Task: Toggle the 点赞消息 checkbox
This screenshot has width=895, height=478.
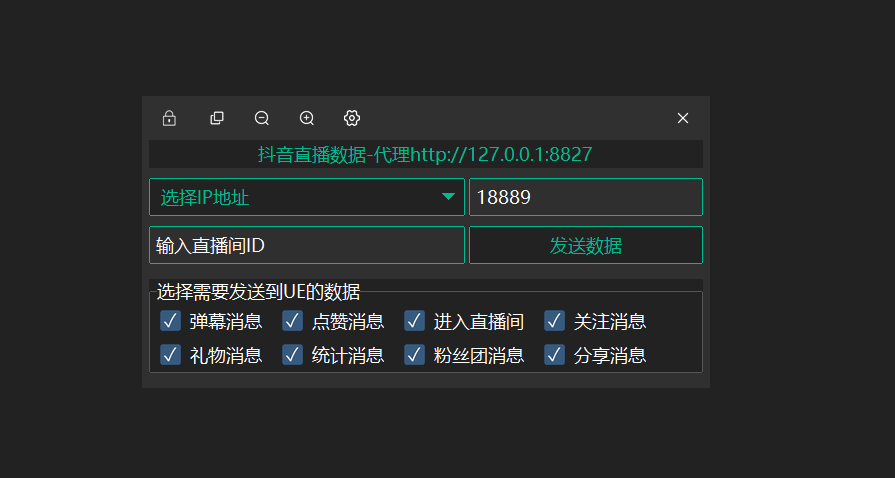Action: point(293,321)
